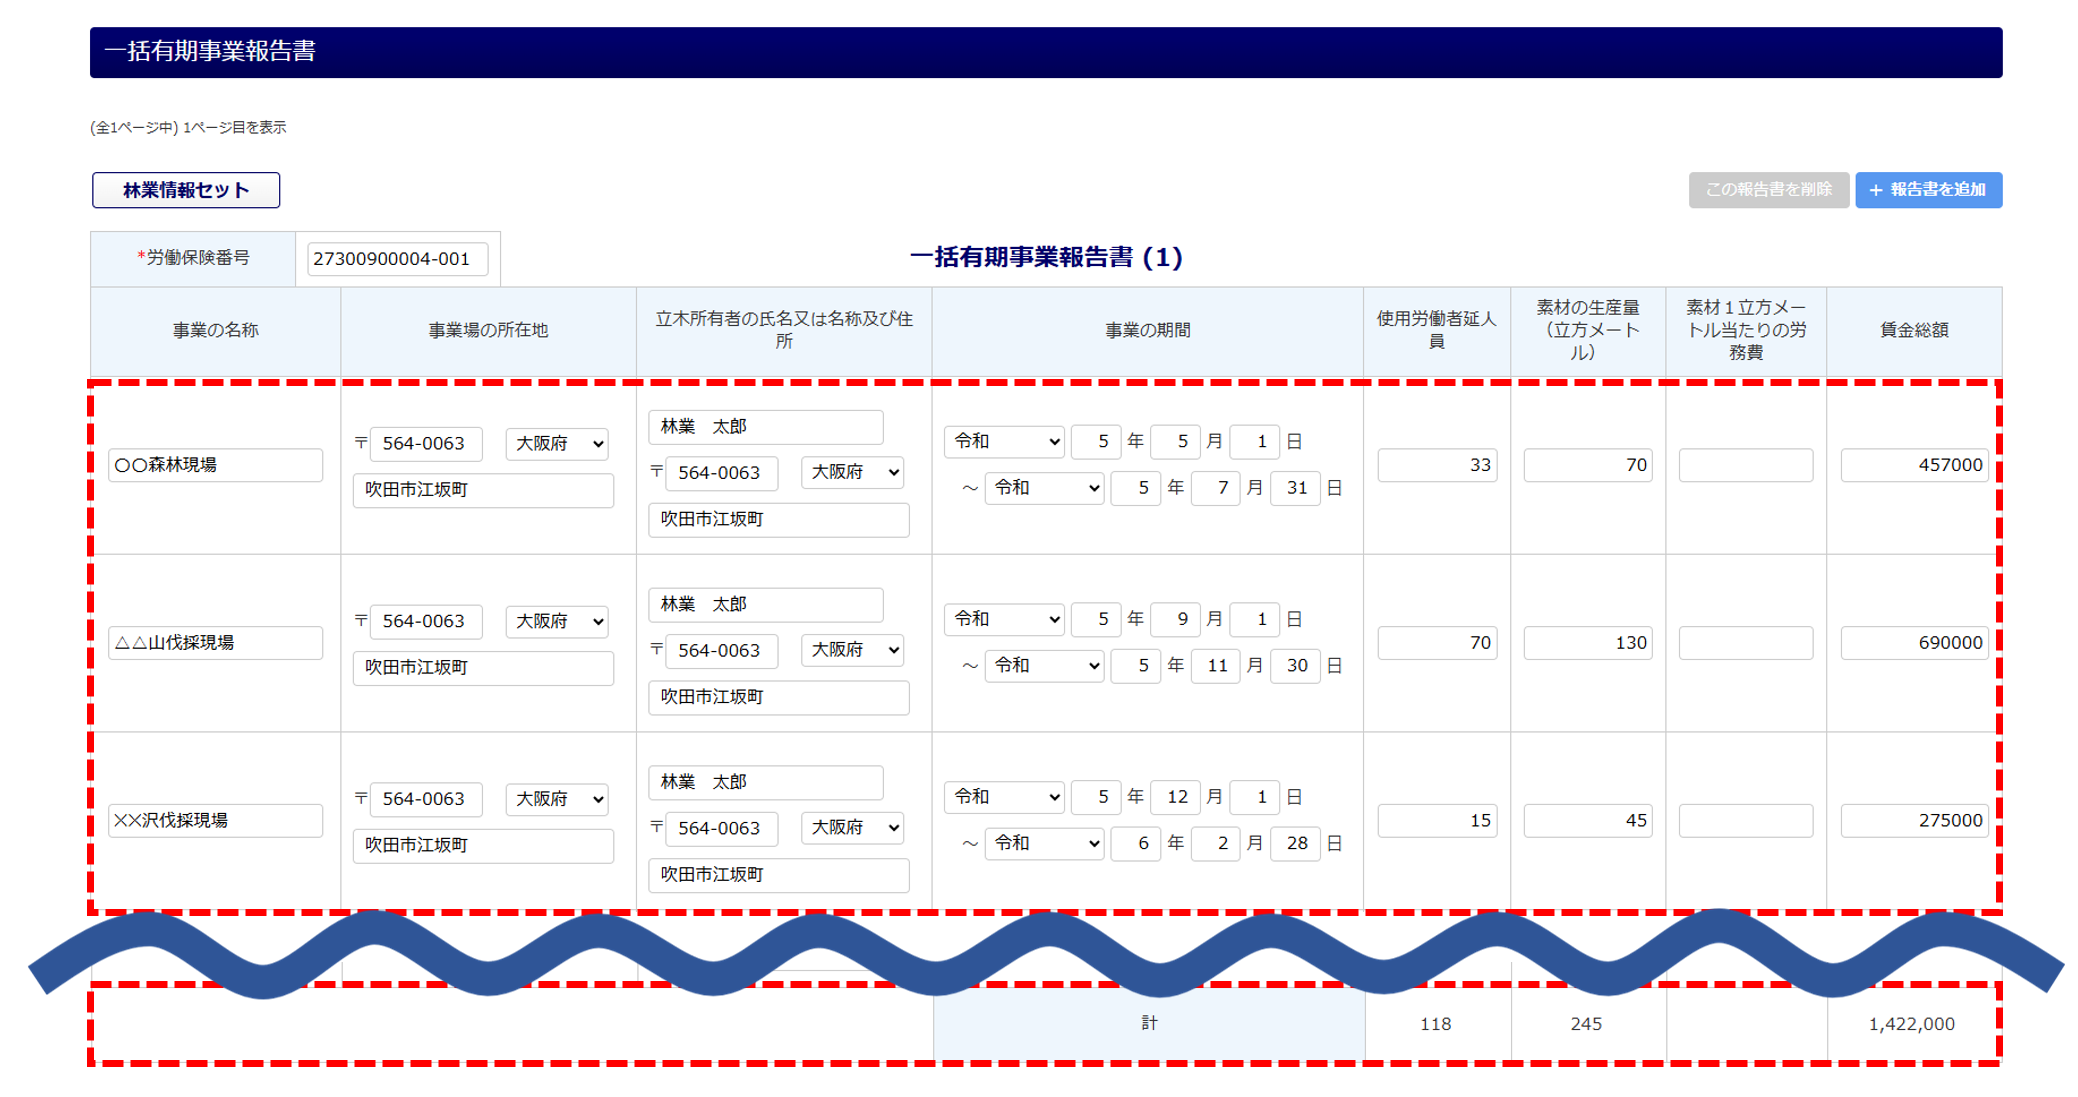
Task: Click the worker count field showing 70
Action: point(1436,643)
